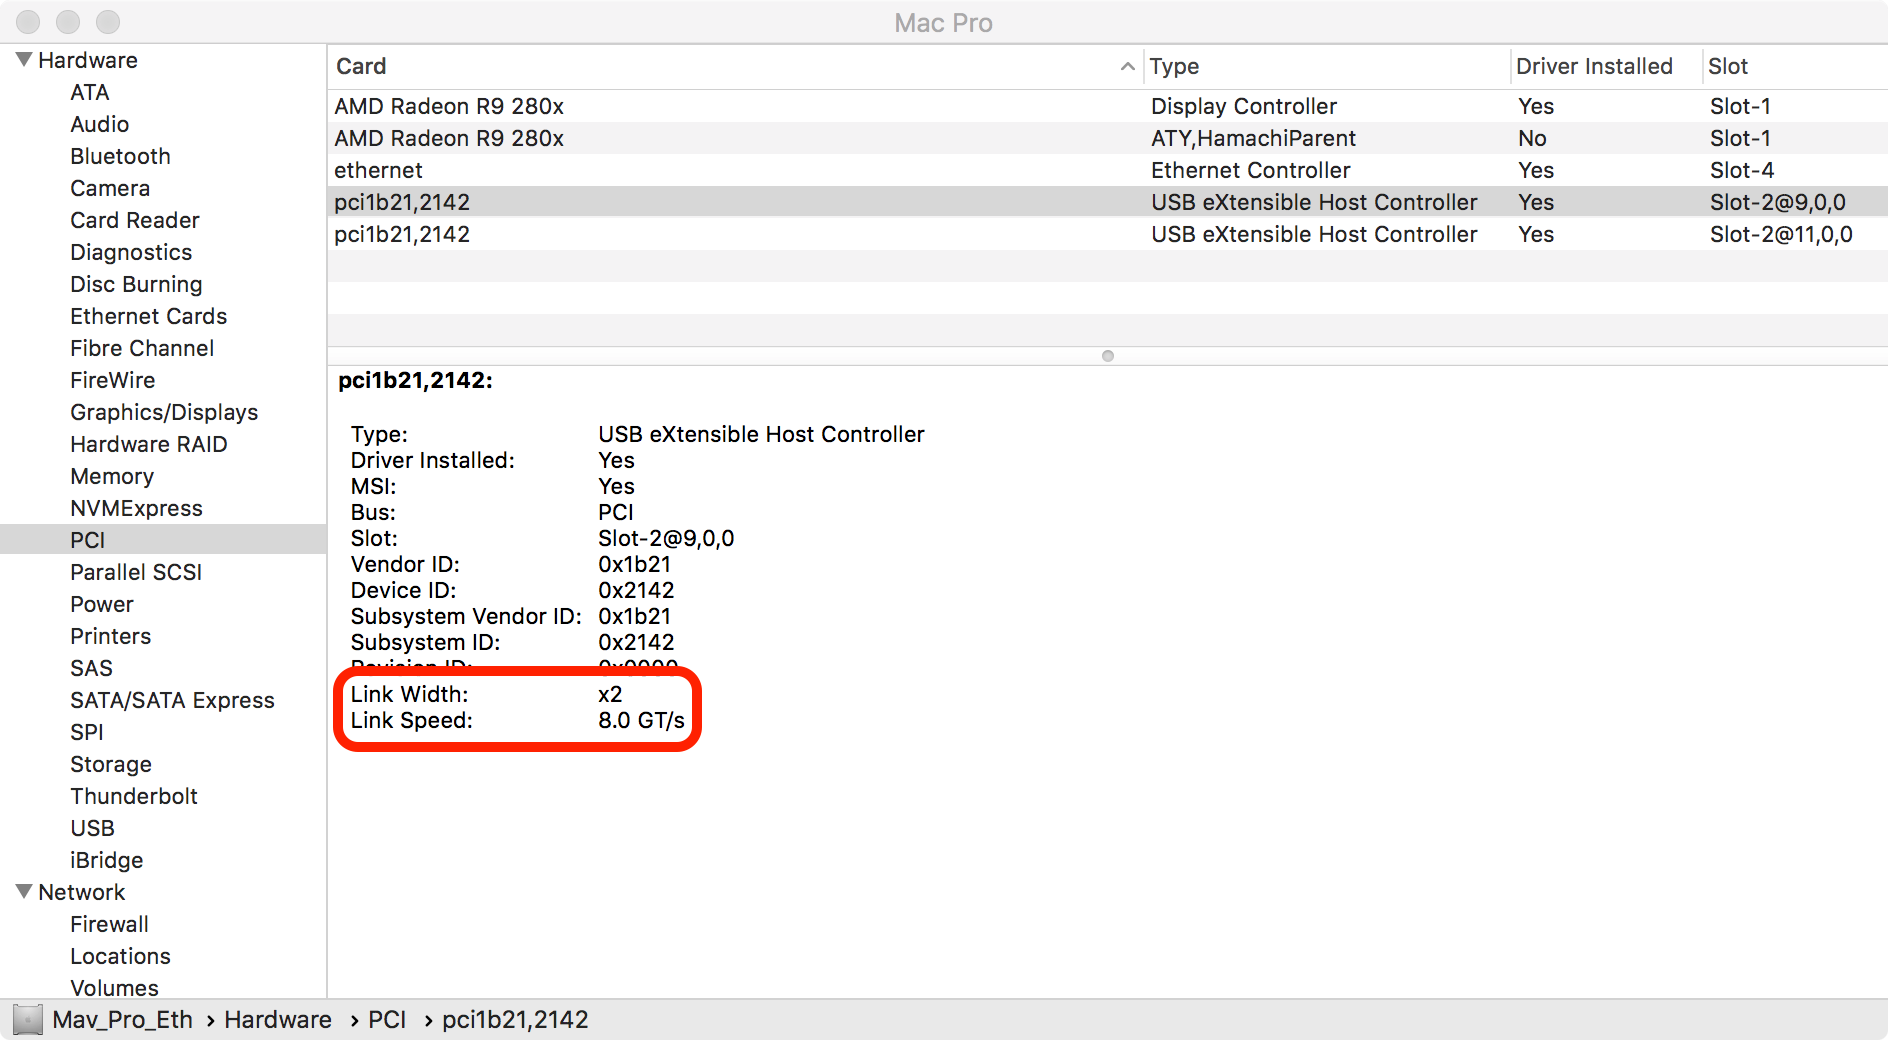Show Power information
The width and height of the screenshot is (1888, 1040).
(102, 604)
